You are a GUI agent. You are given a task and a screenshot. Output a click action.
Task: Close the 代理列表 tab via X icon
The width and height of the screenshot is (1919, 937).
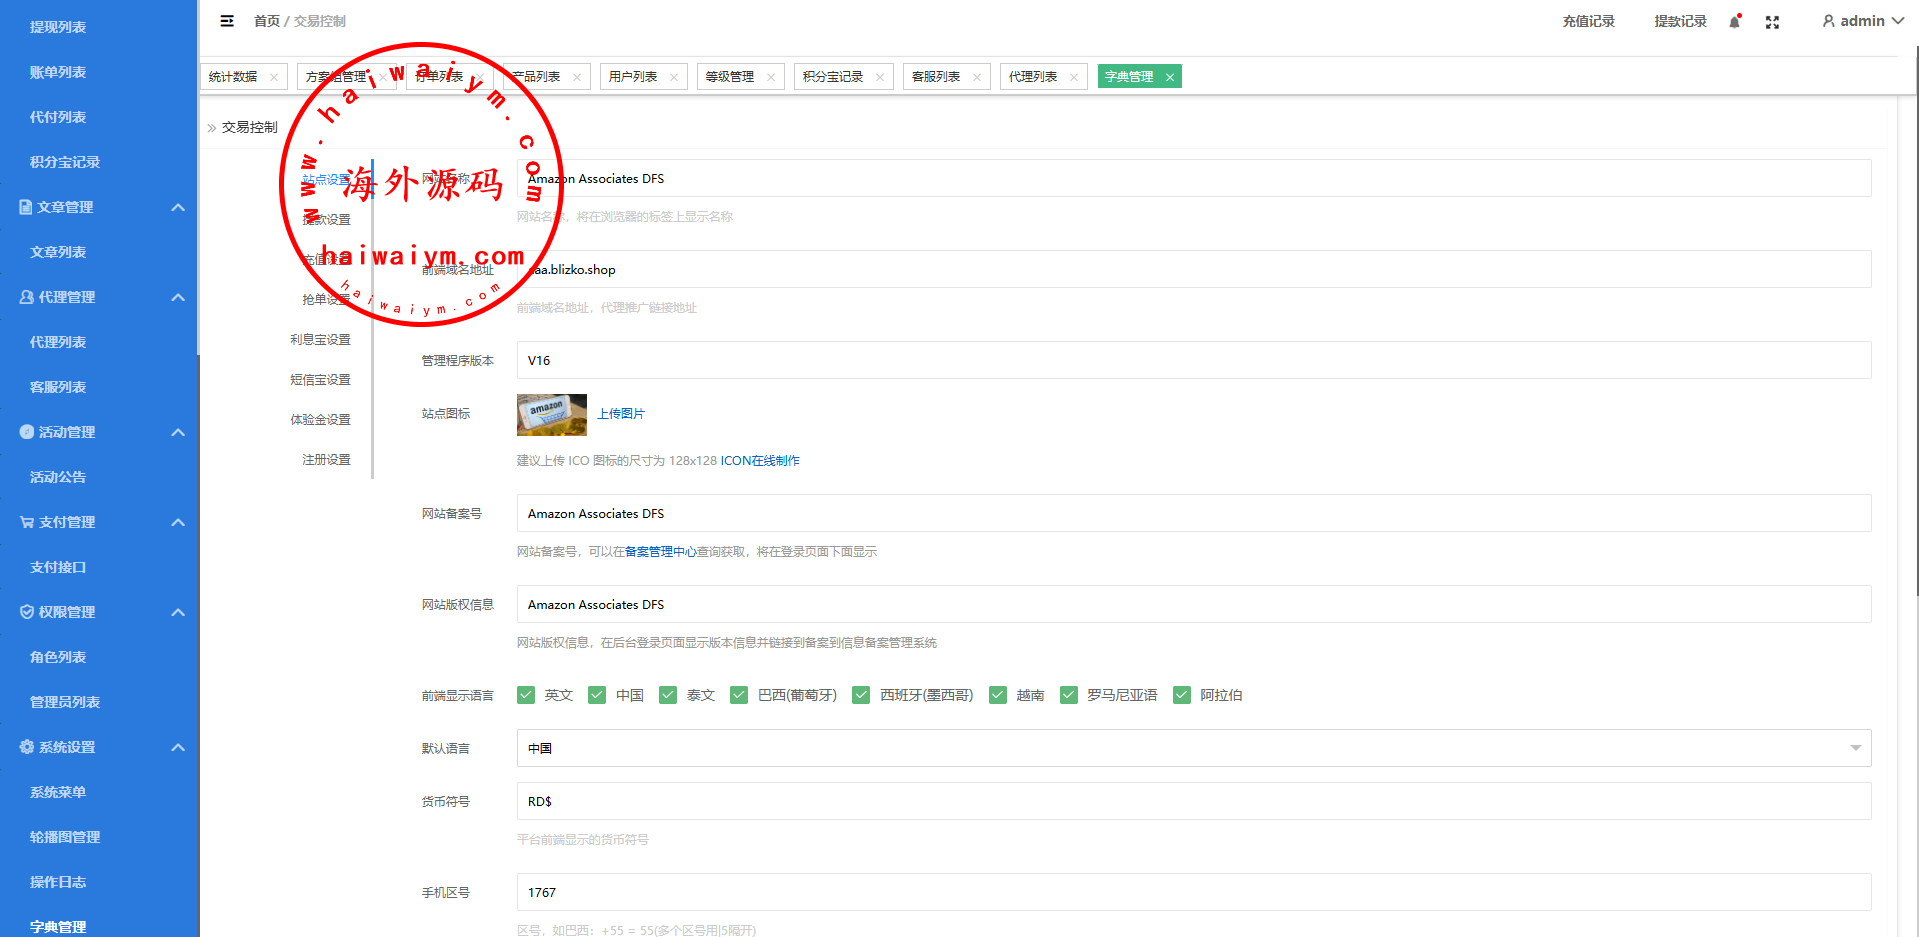pyautogui.click(x=1074, y=77)
